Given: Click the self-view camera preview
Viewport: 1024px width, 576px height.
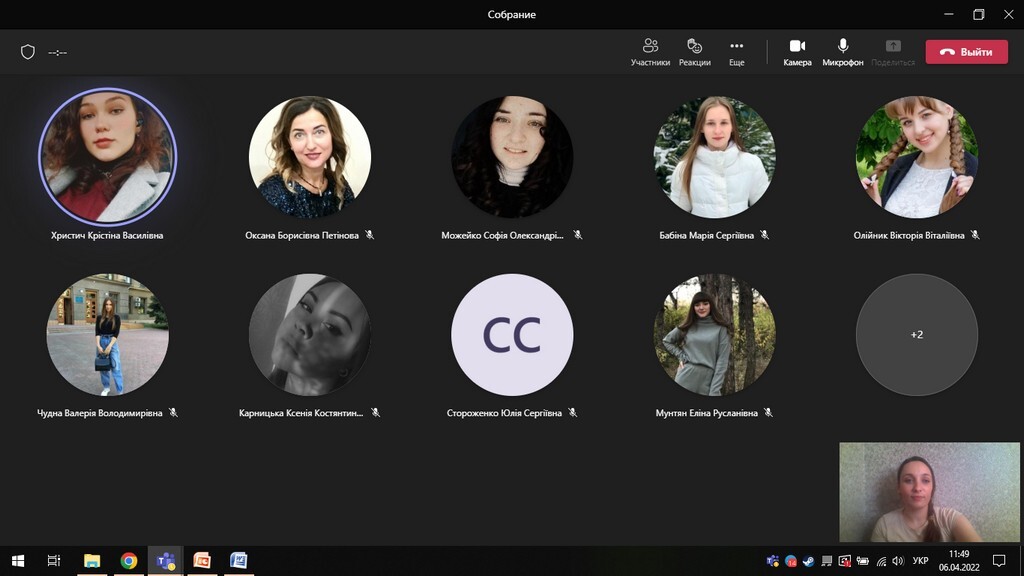Looking at the screenshot, I should point(929,493).
